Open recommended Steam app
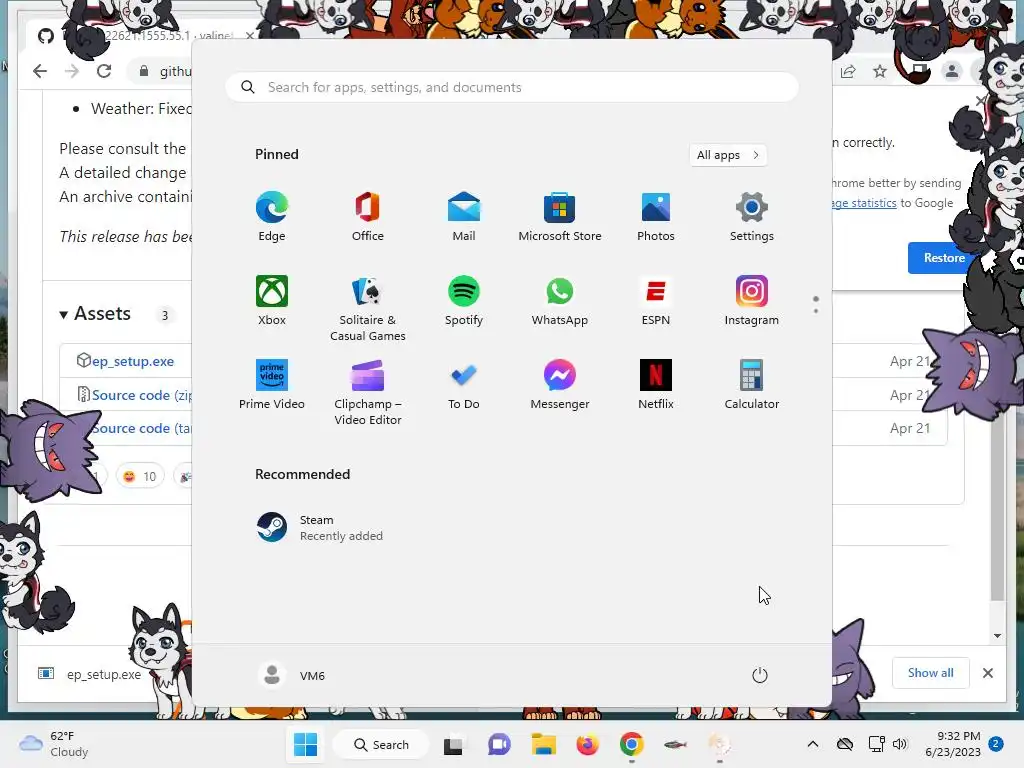The height and width of the screenshot is (768, 1024). point(320,528)
